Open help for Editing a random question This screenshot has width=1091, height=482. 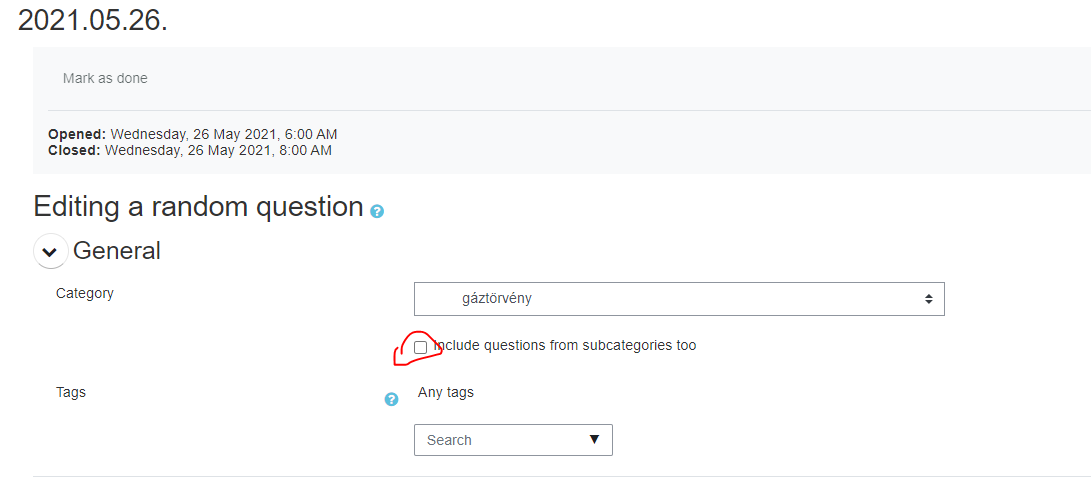(377, 211)
